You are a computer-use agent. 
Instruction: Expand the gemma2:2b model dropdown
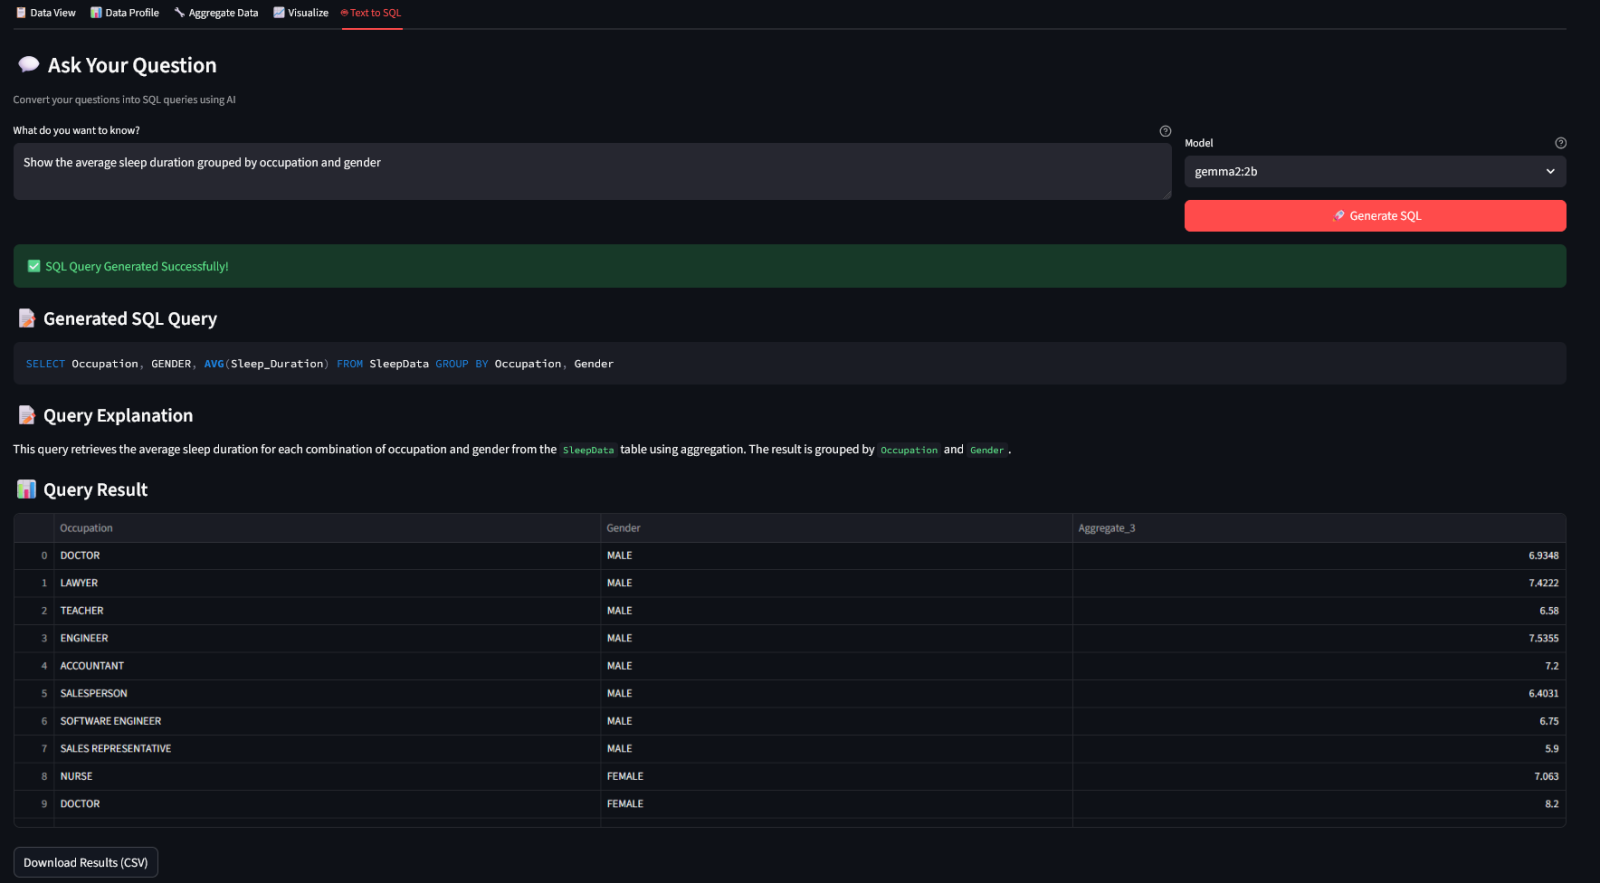click(x=1374, y=171)
